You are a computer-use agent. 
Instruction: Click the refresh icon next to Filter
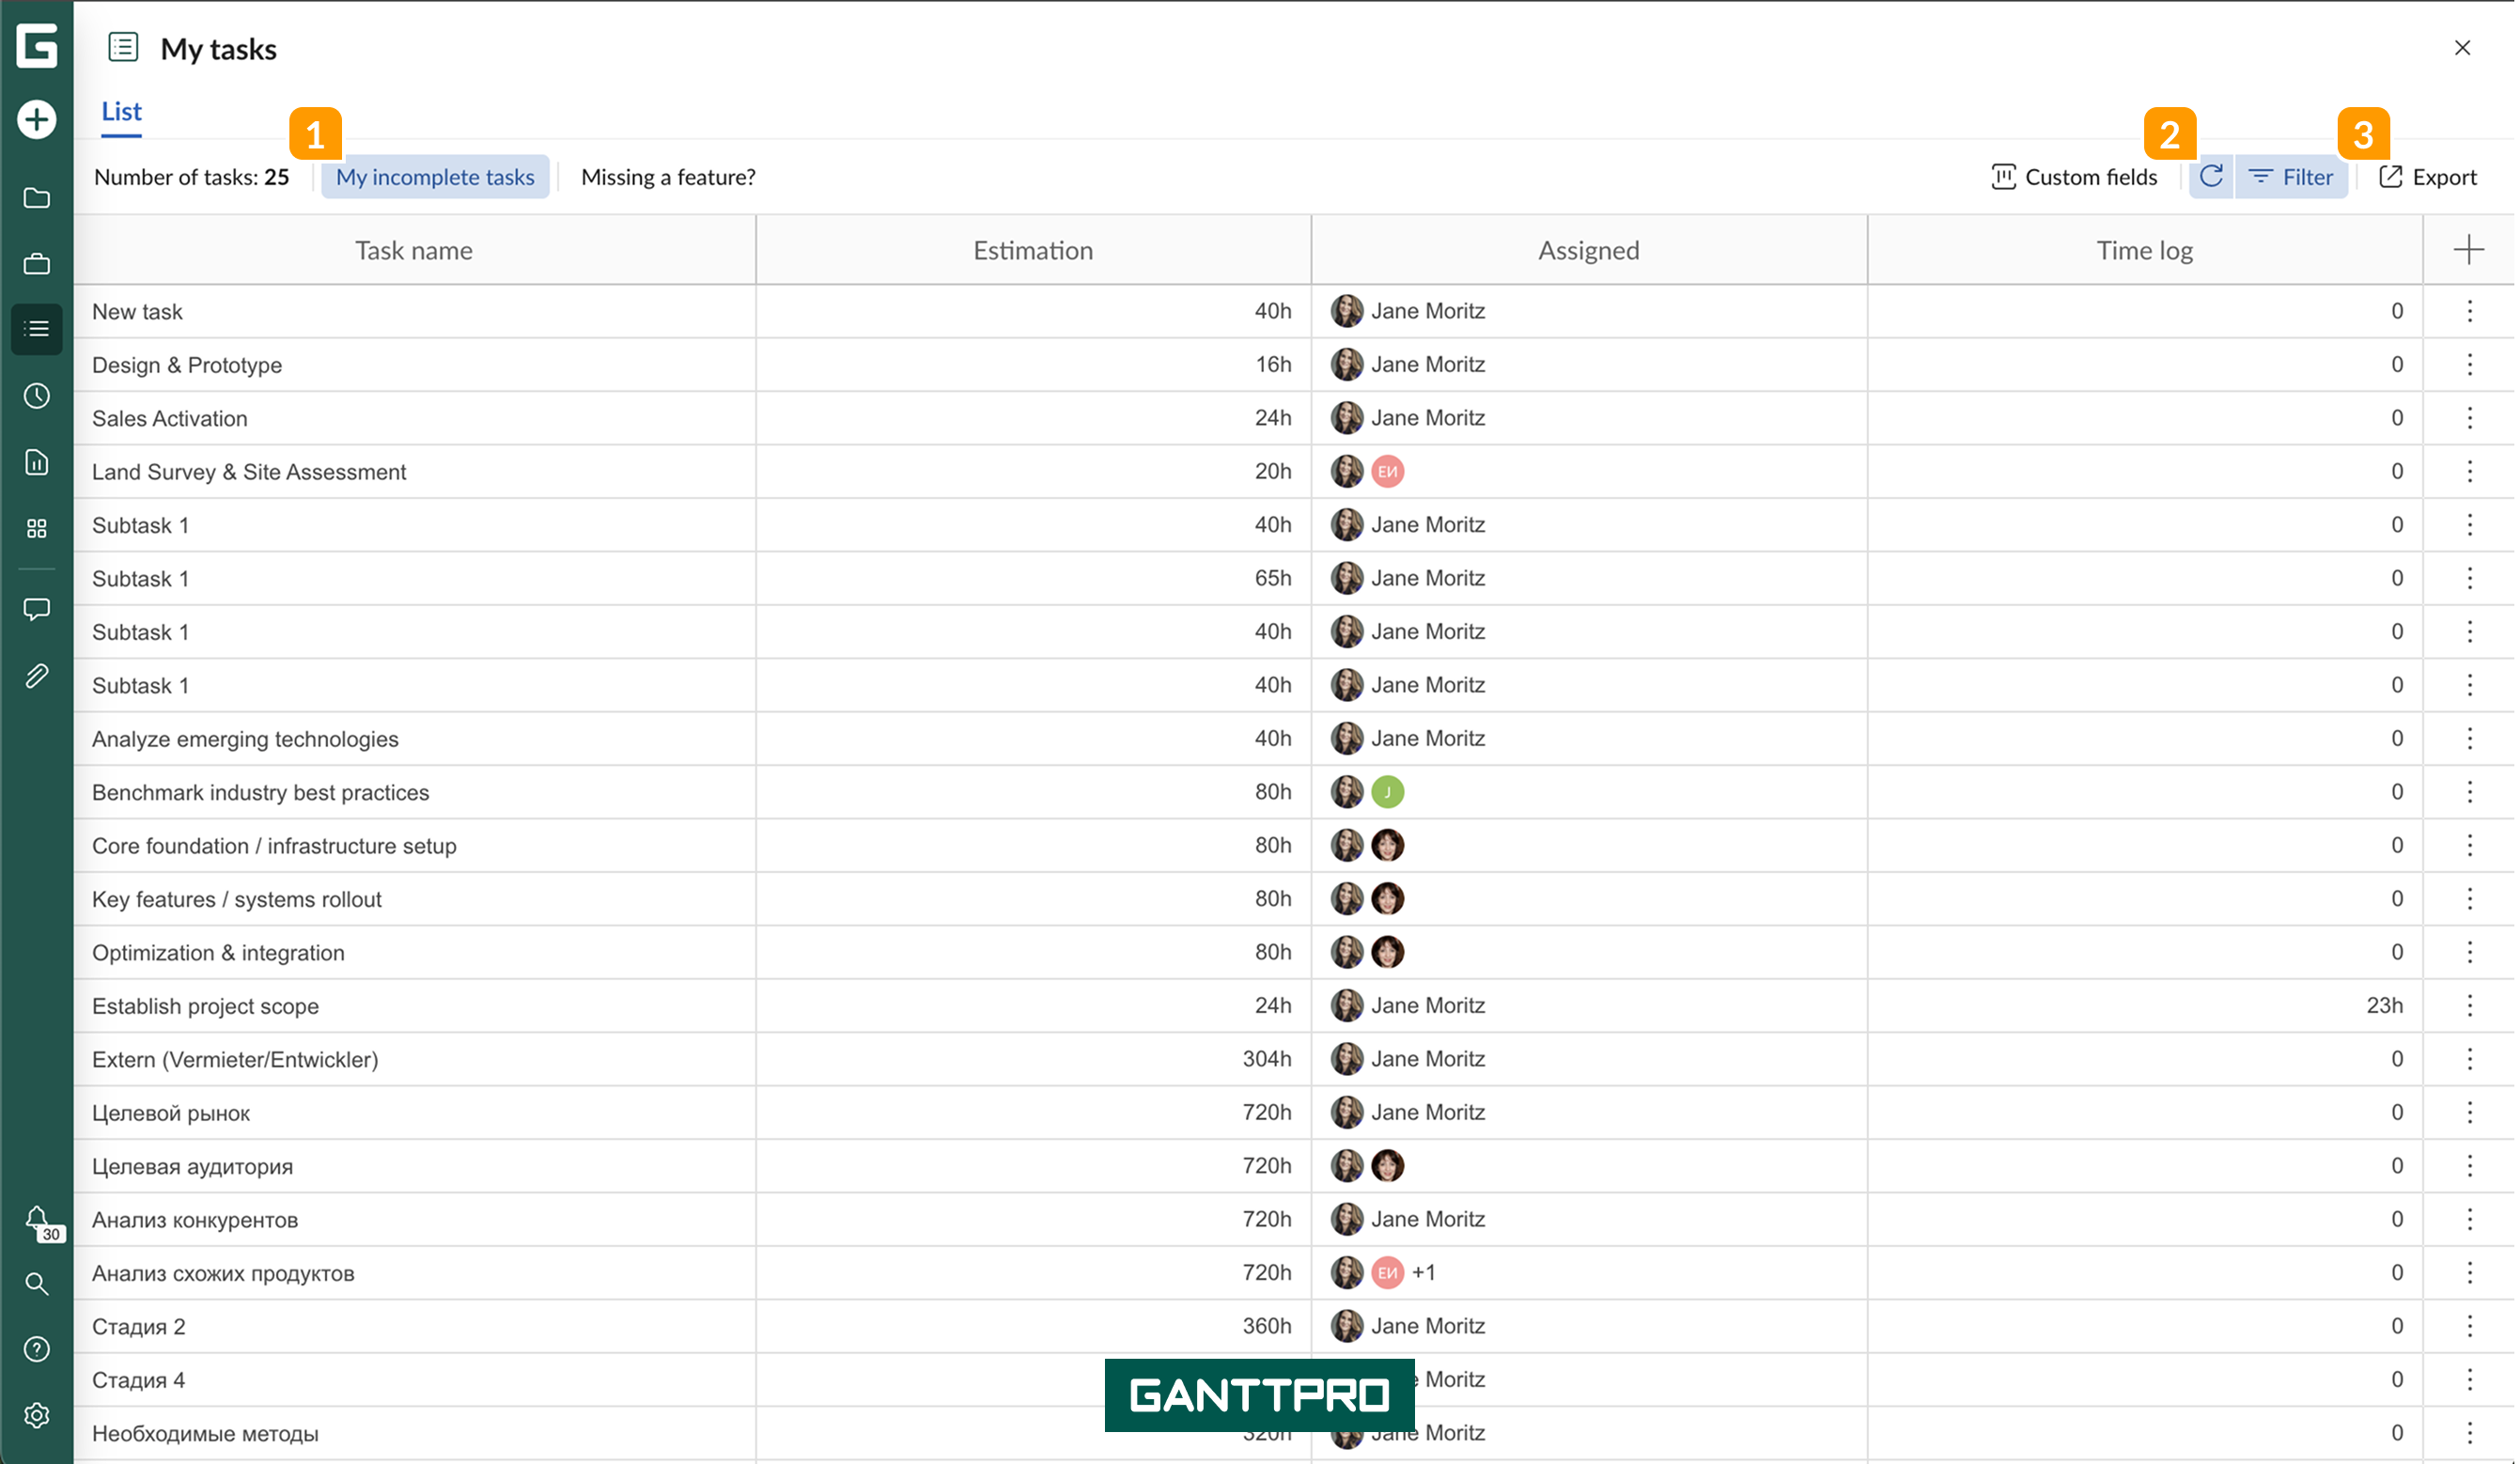(x=2211, y=177)
